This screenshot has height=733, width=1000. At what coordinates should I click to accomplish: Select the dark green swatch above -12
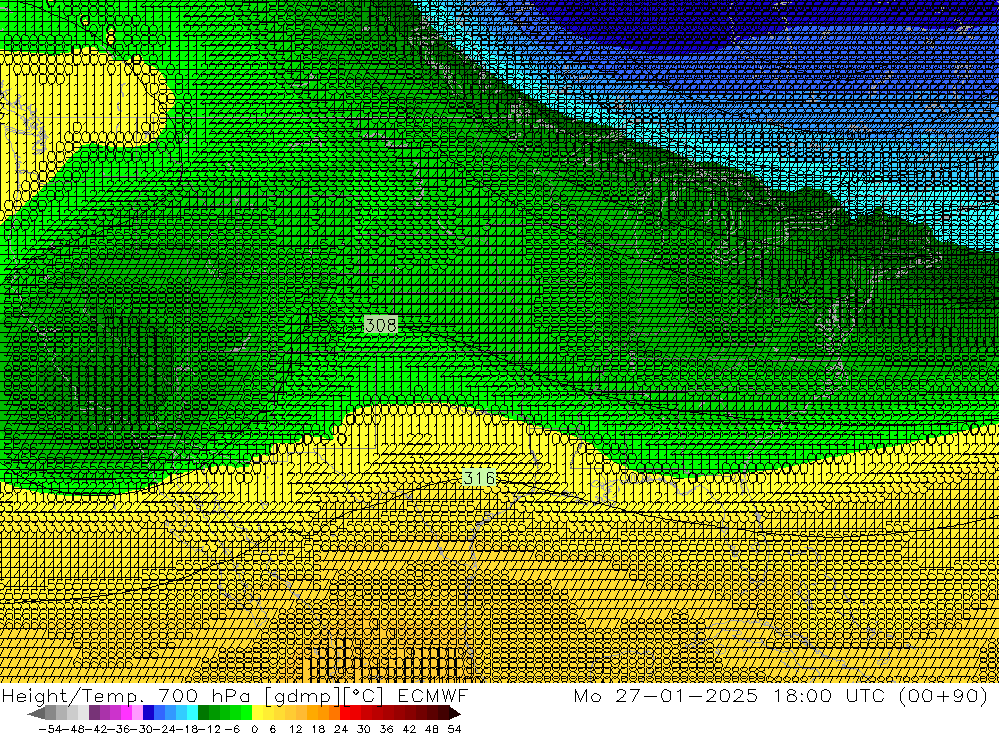pos(208,713)
